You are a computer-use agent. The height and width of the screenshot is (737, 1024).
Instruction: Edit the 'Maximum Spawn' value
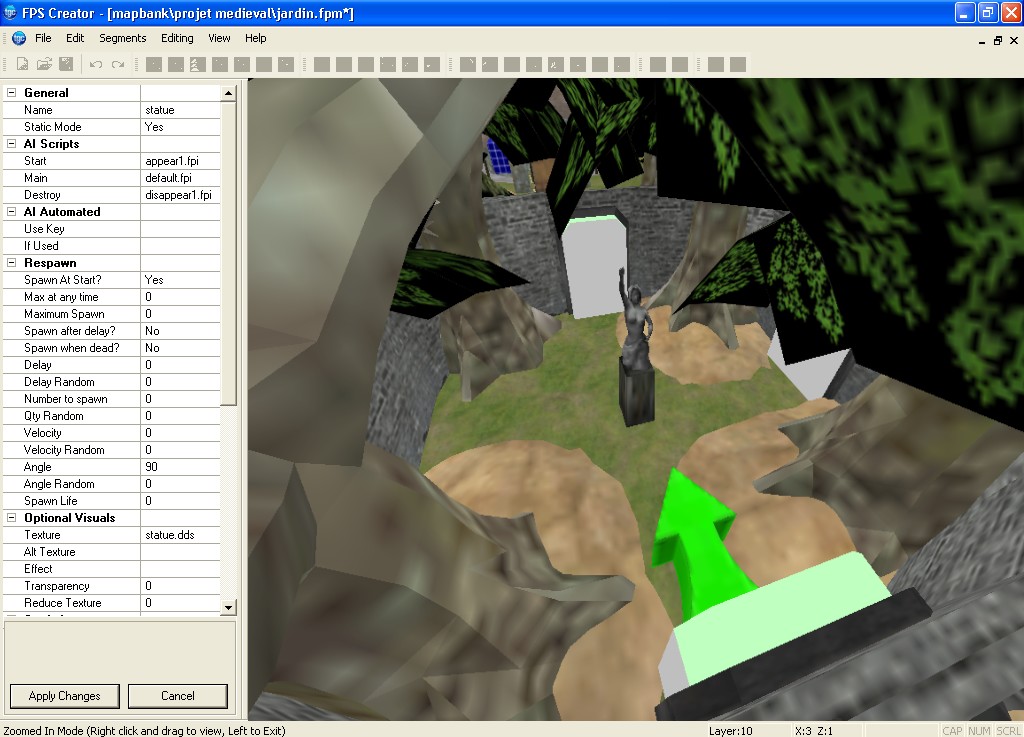tap(180, 313)
